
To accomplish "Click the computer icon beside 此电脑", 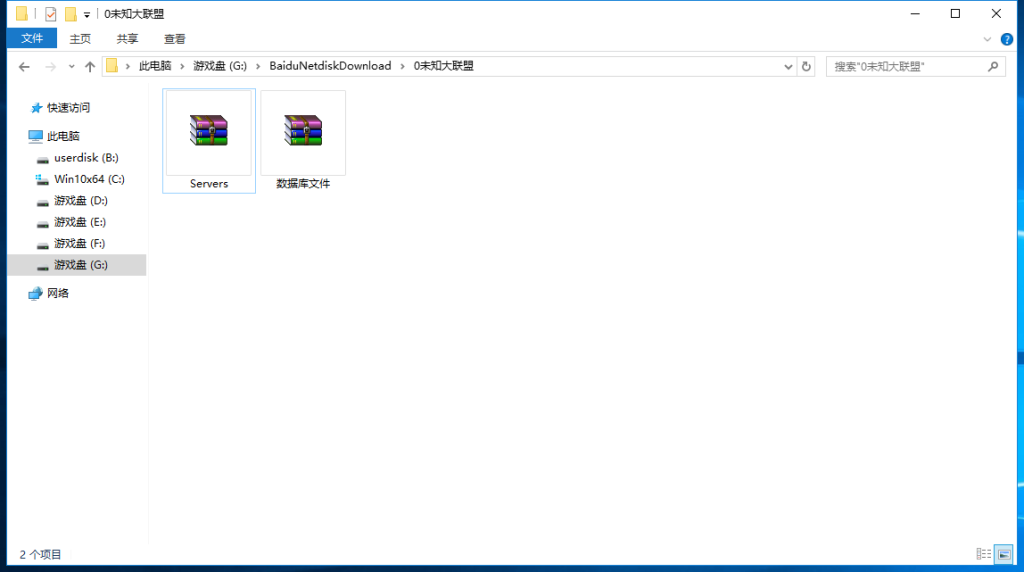I will [35, 136].
